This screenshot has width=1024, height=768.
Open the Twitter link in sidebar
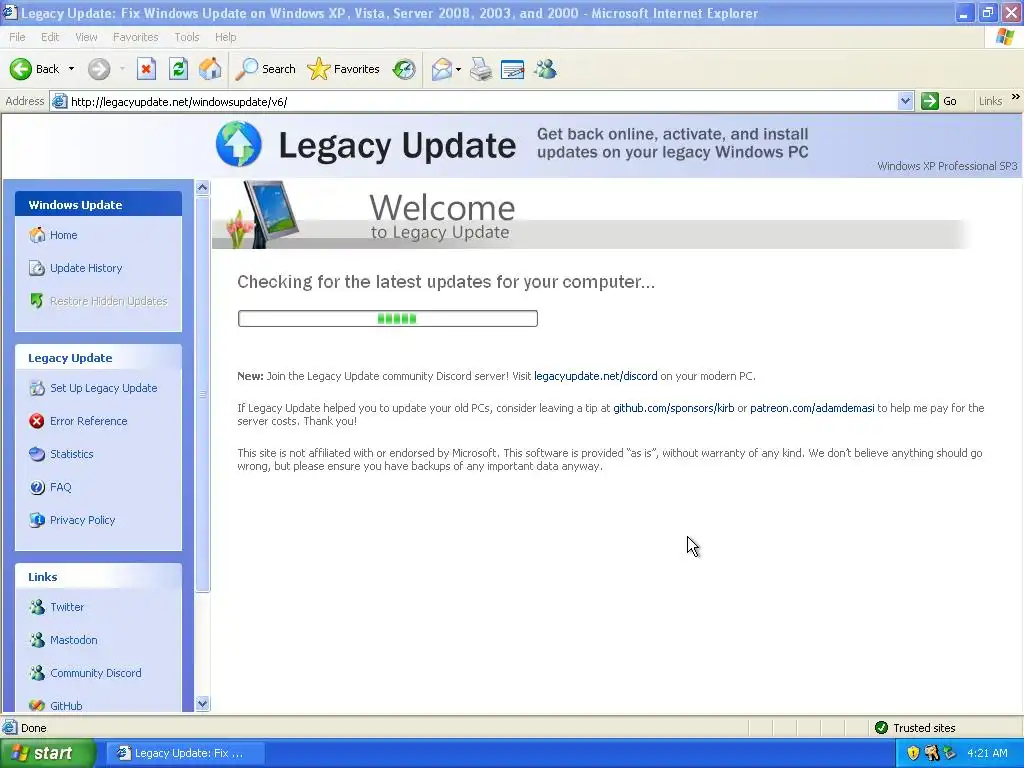(67, 607)
